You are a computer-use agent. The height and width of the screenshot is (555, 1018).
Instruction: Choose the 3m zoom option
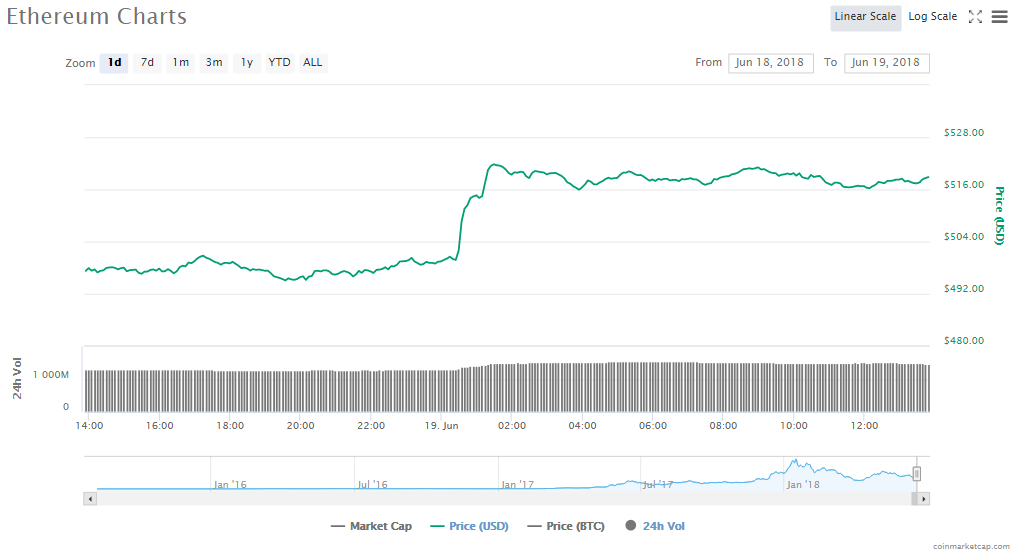(214, 63)
